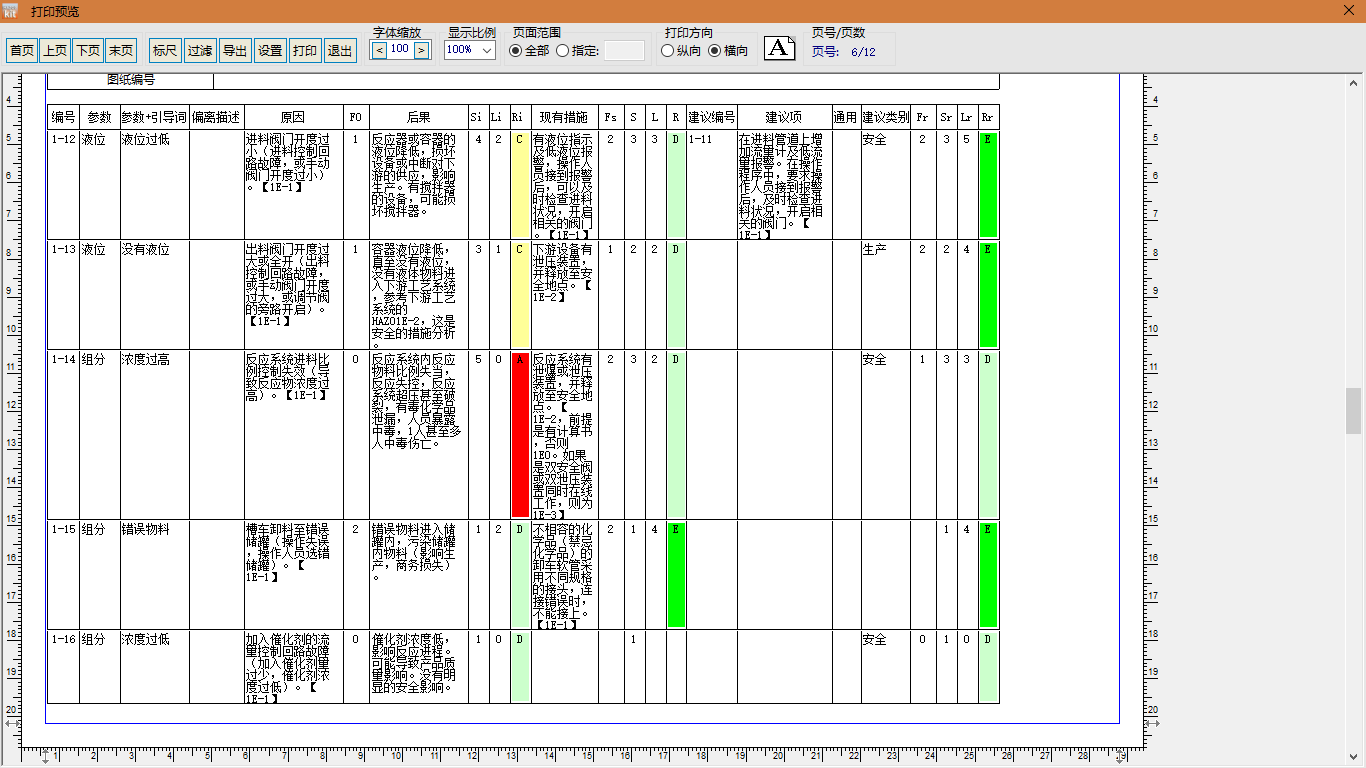Screen dimensions: 1366x768
Task: Click green 'E' R cell in row 1-15
Action: pyautogui.click(x=676, y=574)
